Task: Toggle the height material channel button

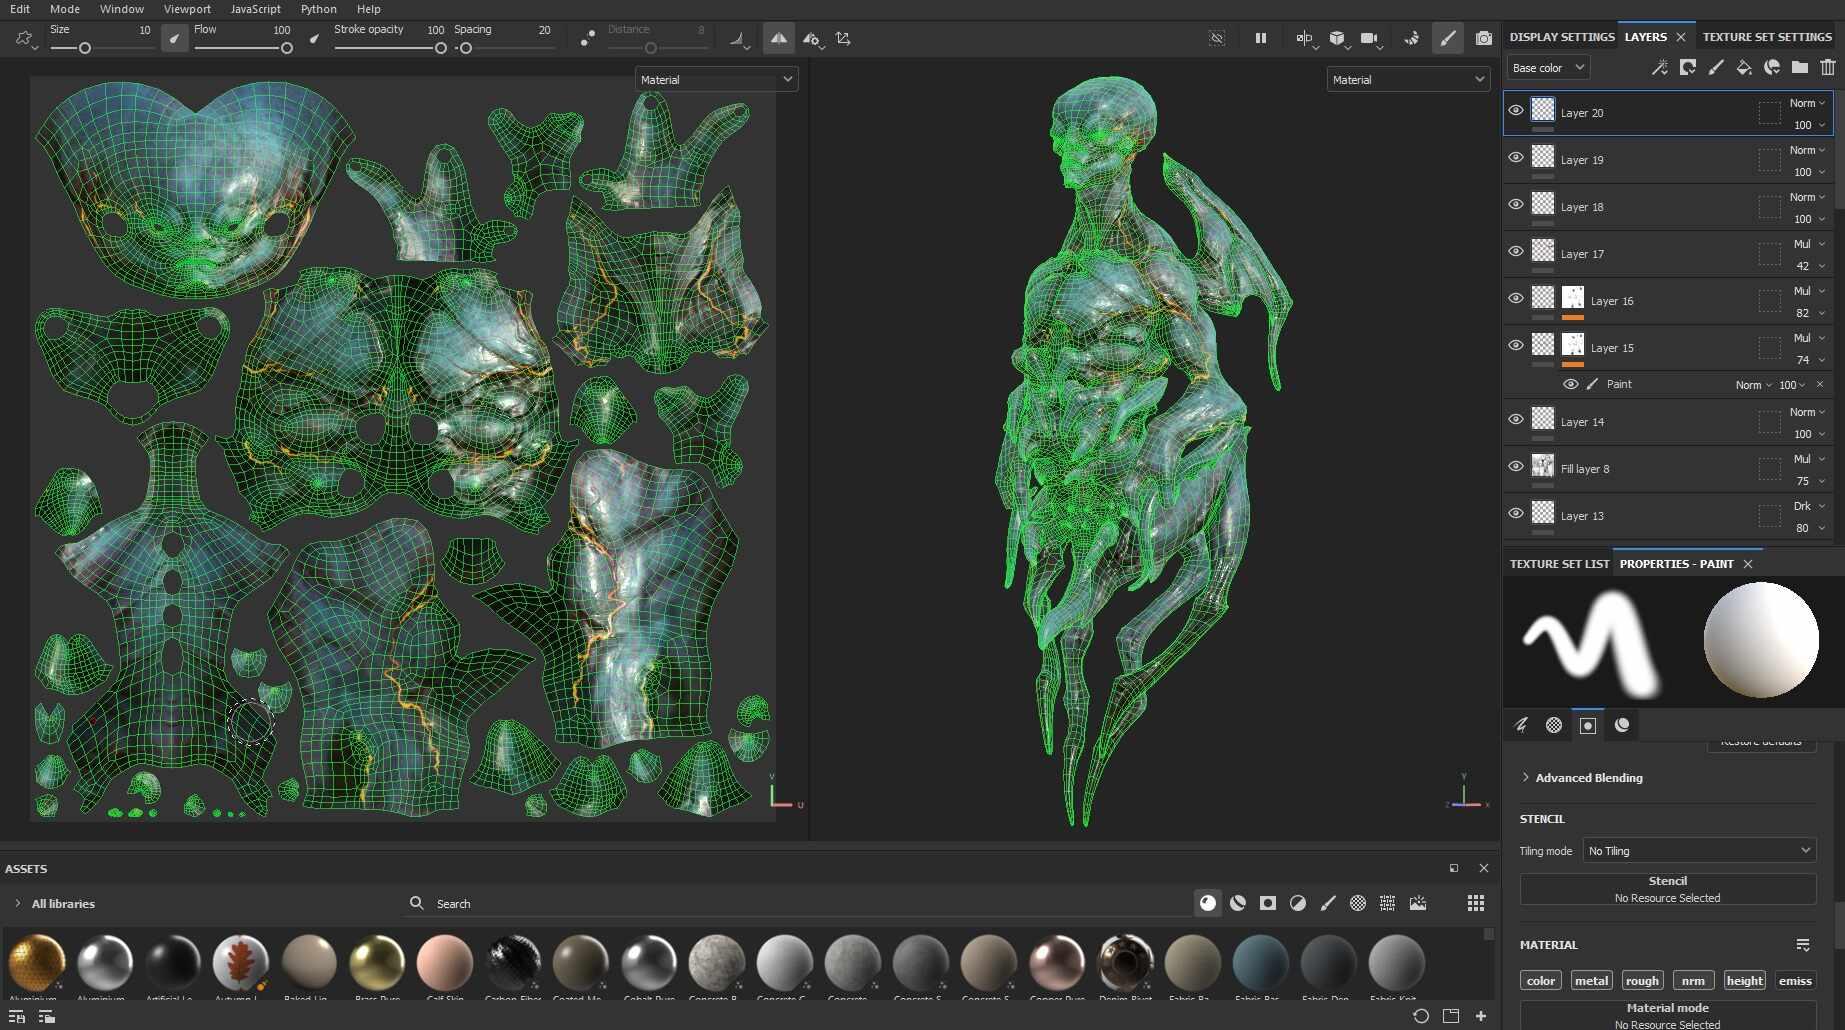Action: pos(1744,981)
